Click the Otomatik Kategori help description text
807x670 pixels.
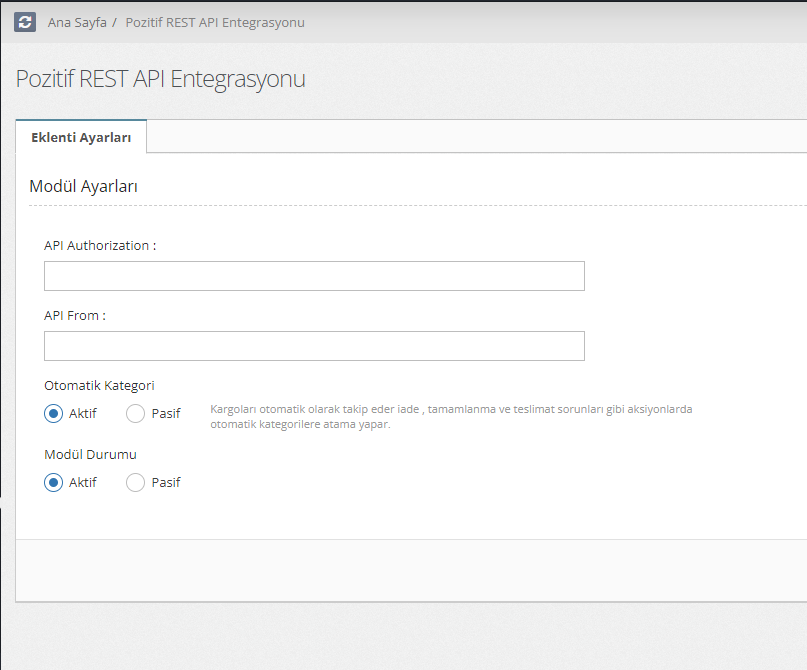(x=450, y=417)
